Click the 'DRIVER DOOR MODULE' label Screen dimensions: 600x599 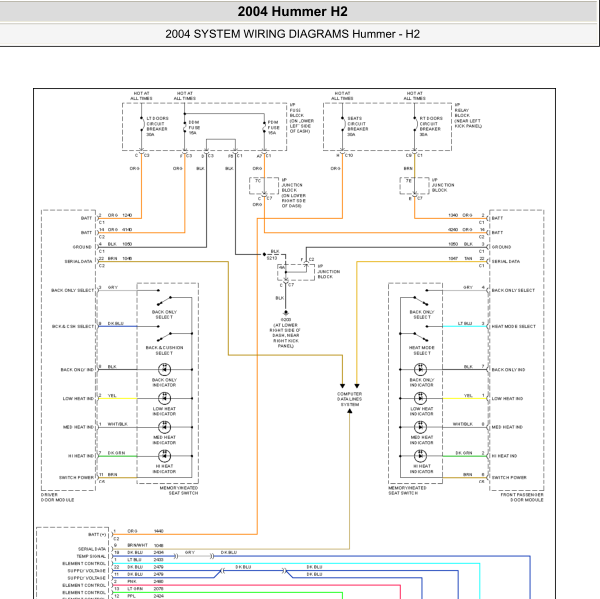click(57, 497)
